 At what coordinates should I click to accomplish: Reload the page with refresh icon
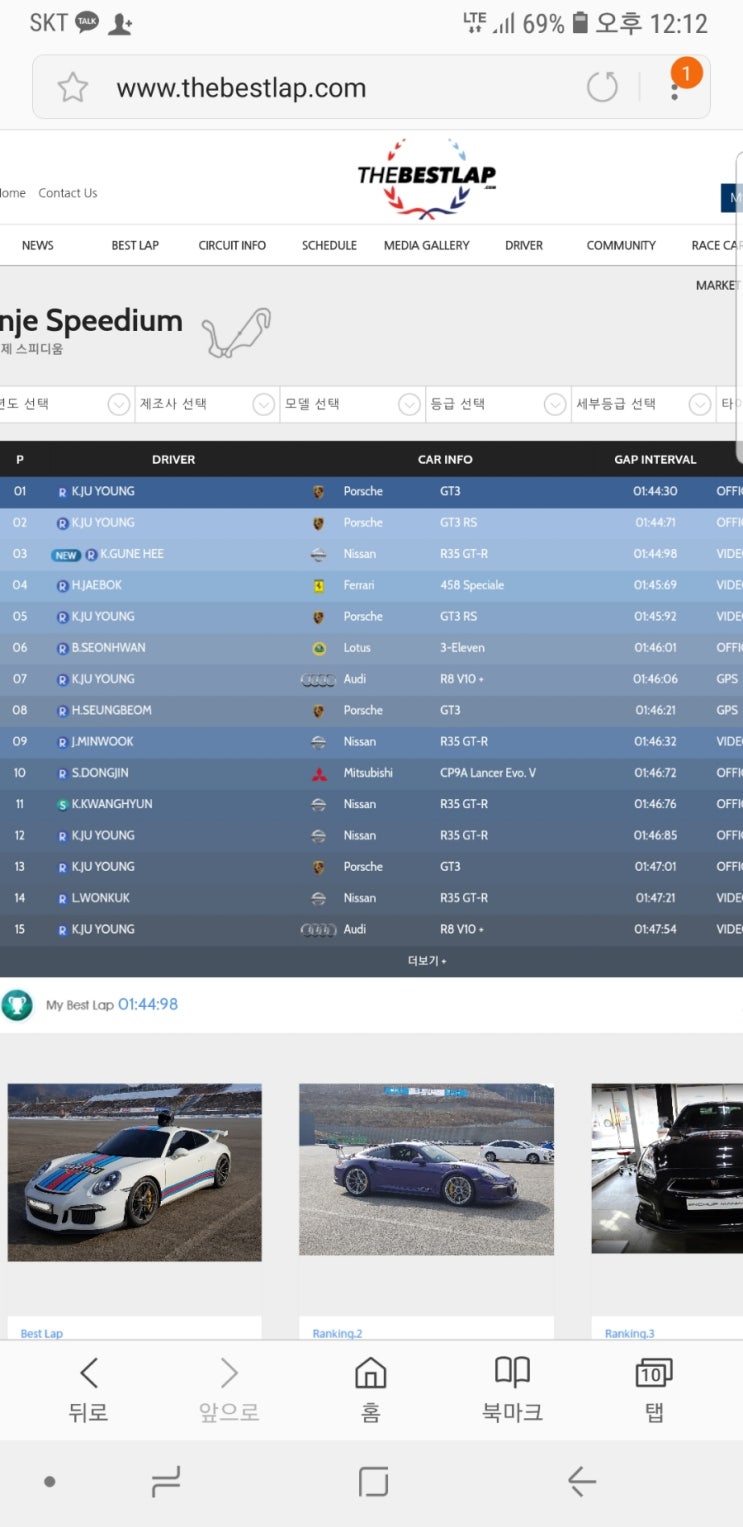[x=602, y=88]
